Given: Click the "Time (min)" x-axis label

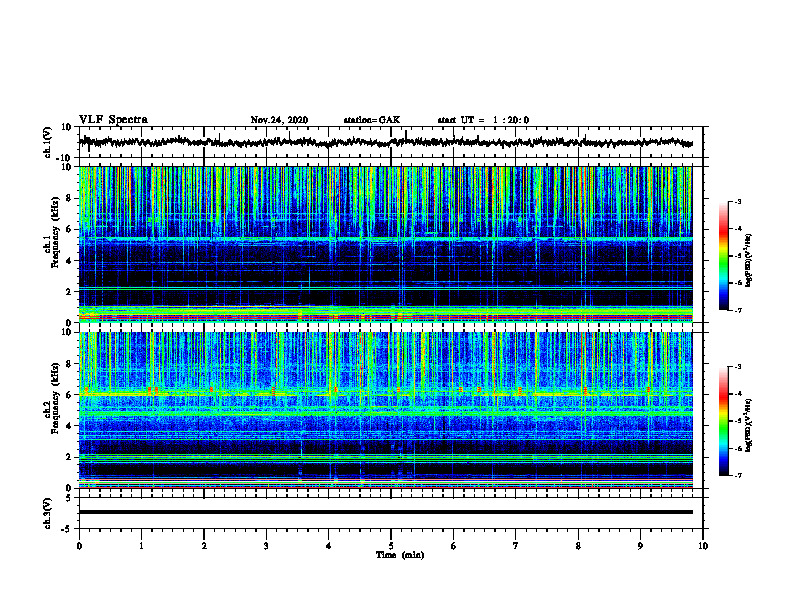Looking at the screenshot, I should [400, 555].
